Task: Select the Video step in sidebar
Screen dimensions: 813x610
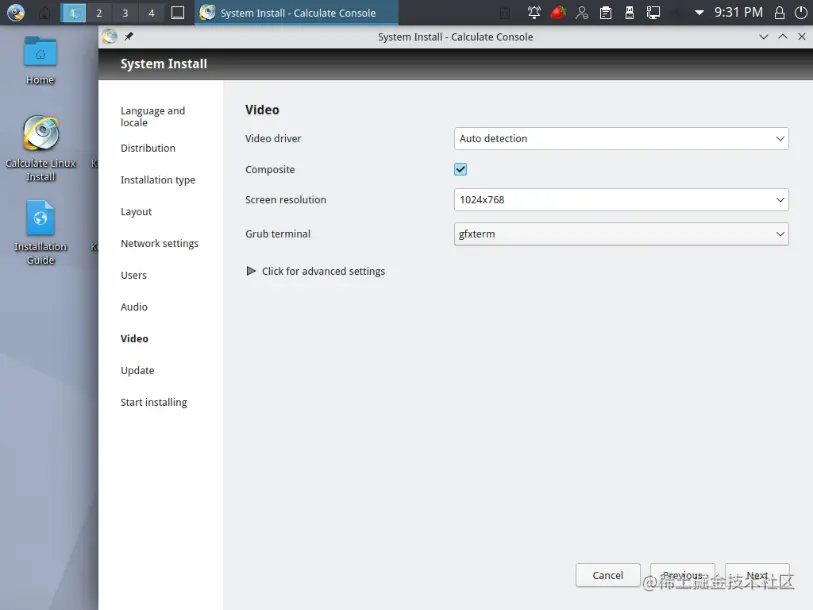Action: [134, 339]
